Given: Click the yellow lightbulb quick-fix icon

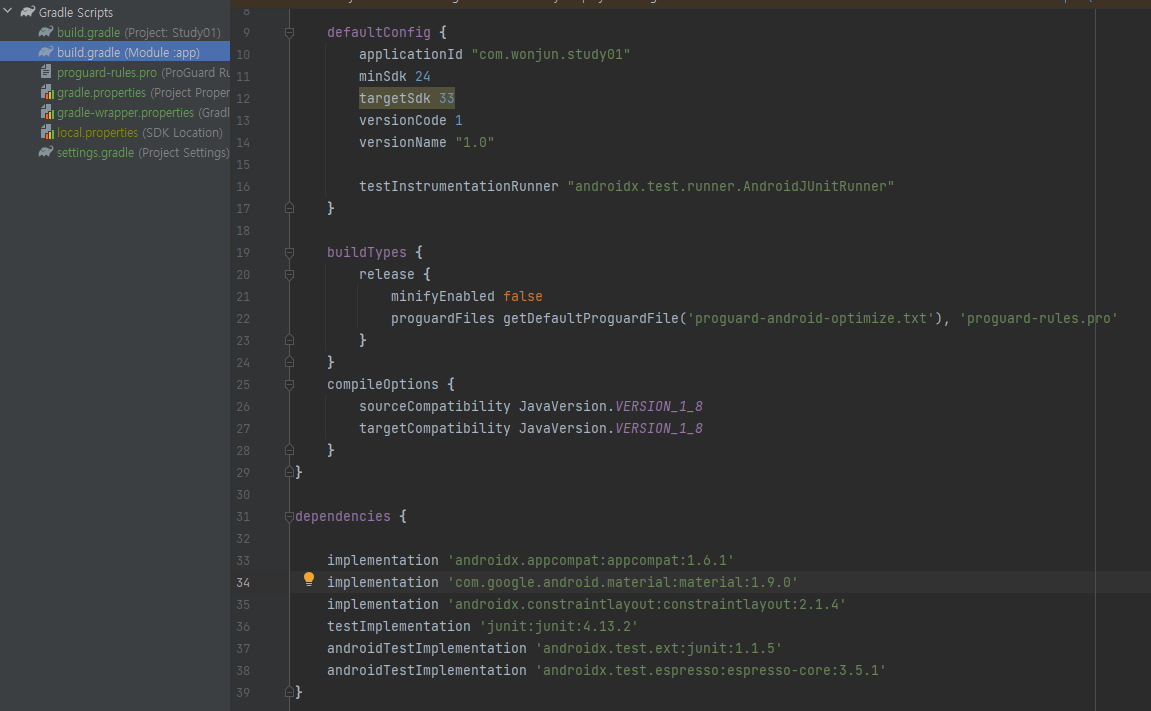Looking at the screenshot, I should coord(309,580).
